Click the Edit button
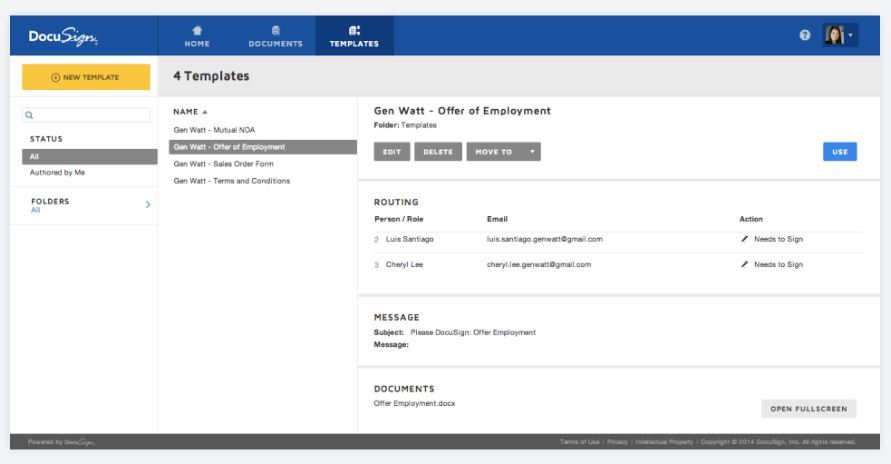The width and height of the screenshot is (891, 464). (392, 152)
